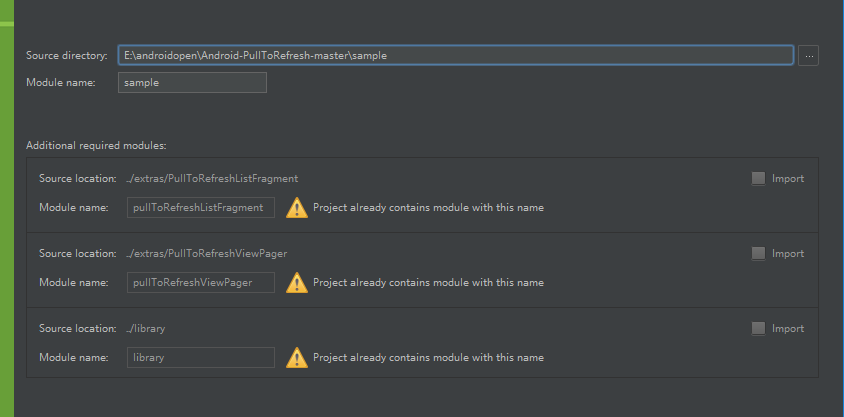This screenshot has width=844, height=417.
Task: Click the library module name field
Action: click(201, 357)
